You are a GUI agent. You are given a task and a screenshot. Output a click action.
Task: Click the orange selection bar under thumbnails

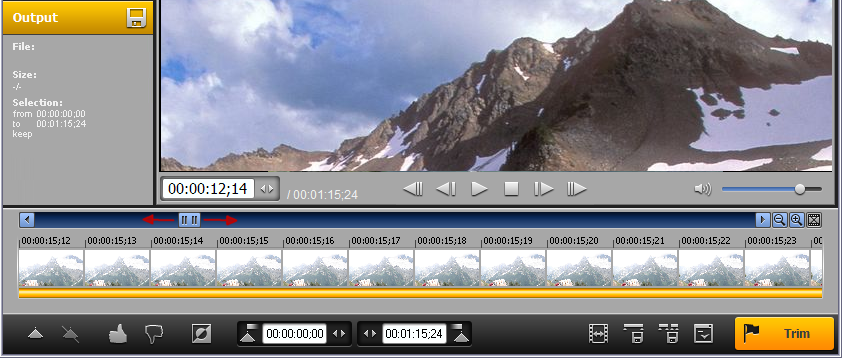tap(420, 293)
